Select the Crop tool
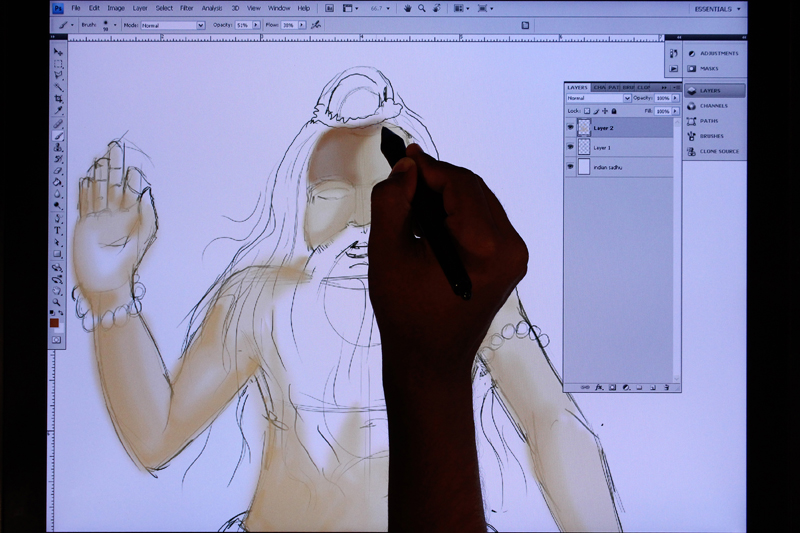 (58, 99)
